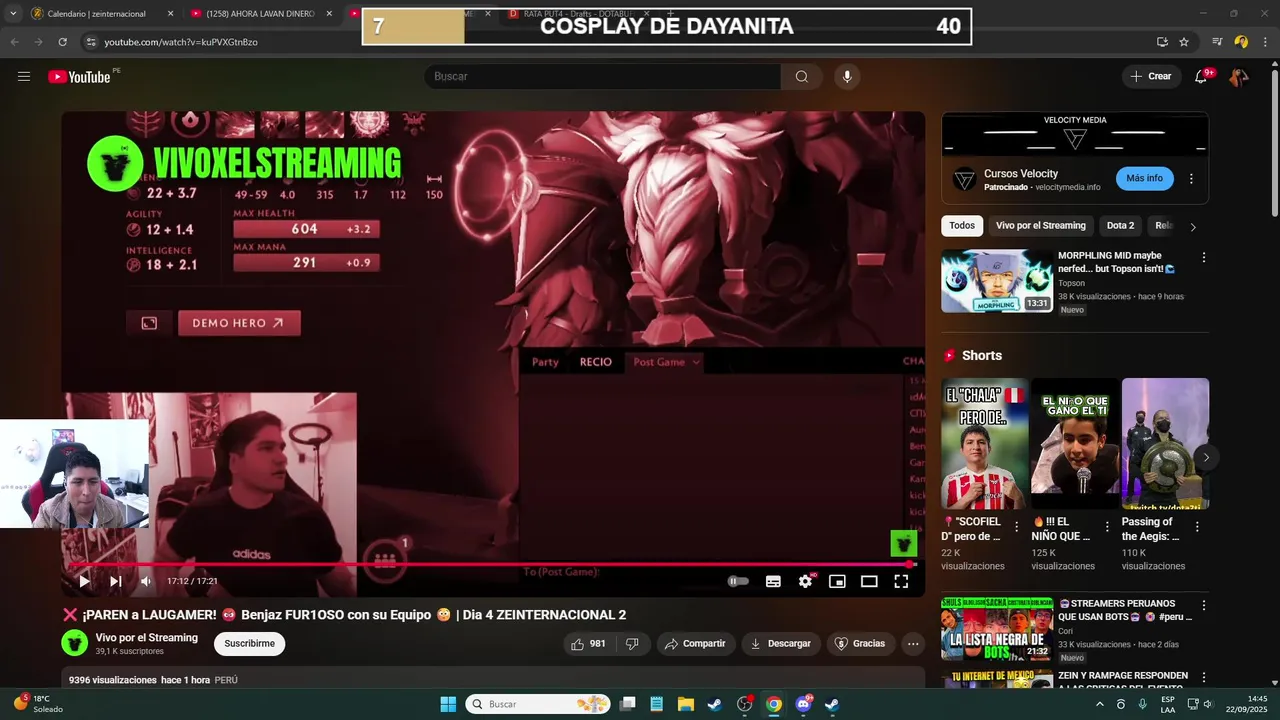Skip to the next video

115,581
